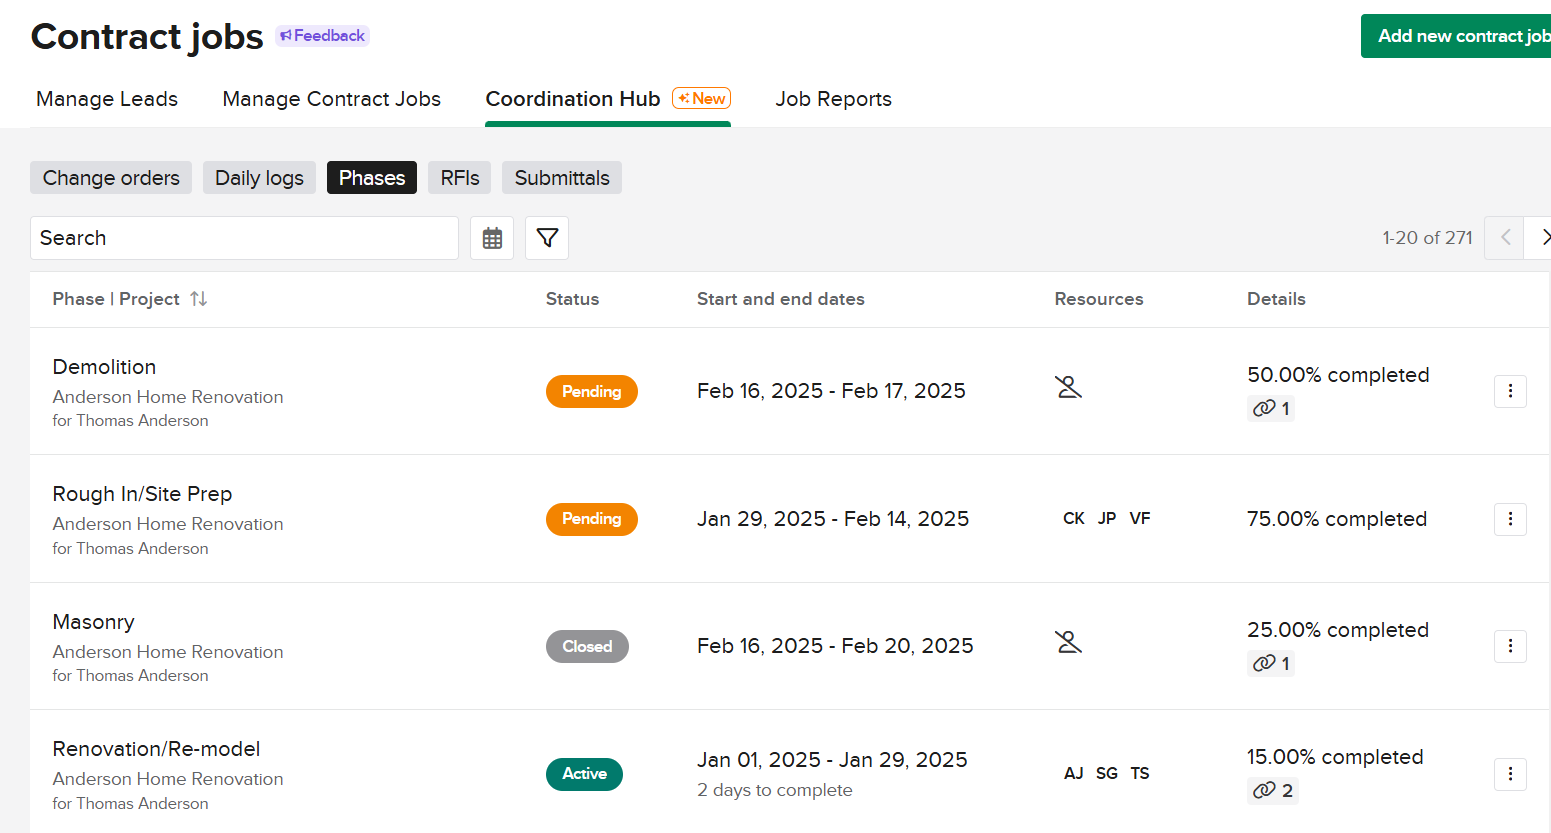The width and height of the screenshot is (1551, 833).
Task: Click the Resources column header
Action: [x=1099, y=299]
